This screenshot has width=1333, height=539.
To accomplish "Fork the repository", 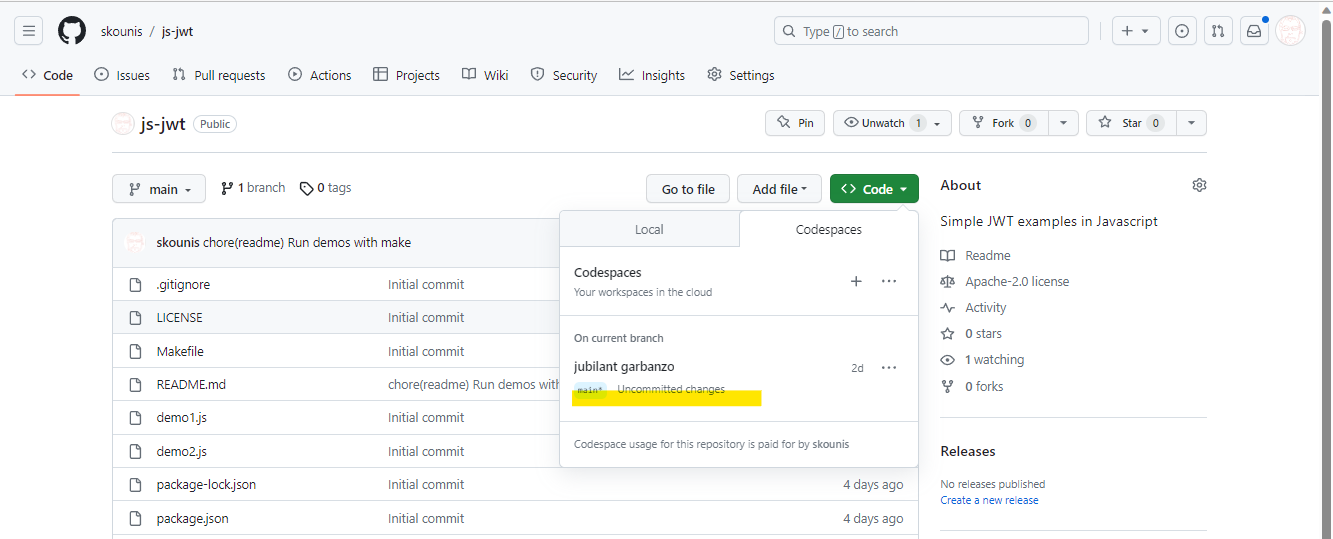I will click(1003, 123).
